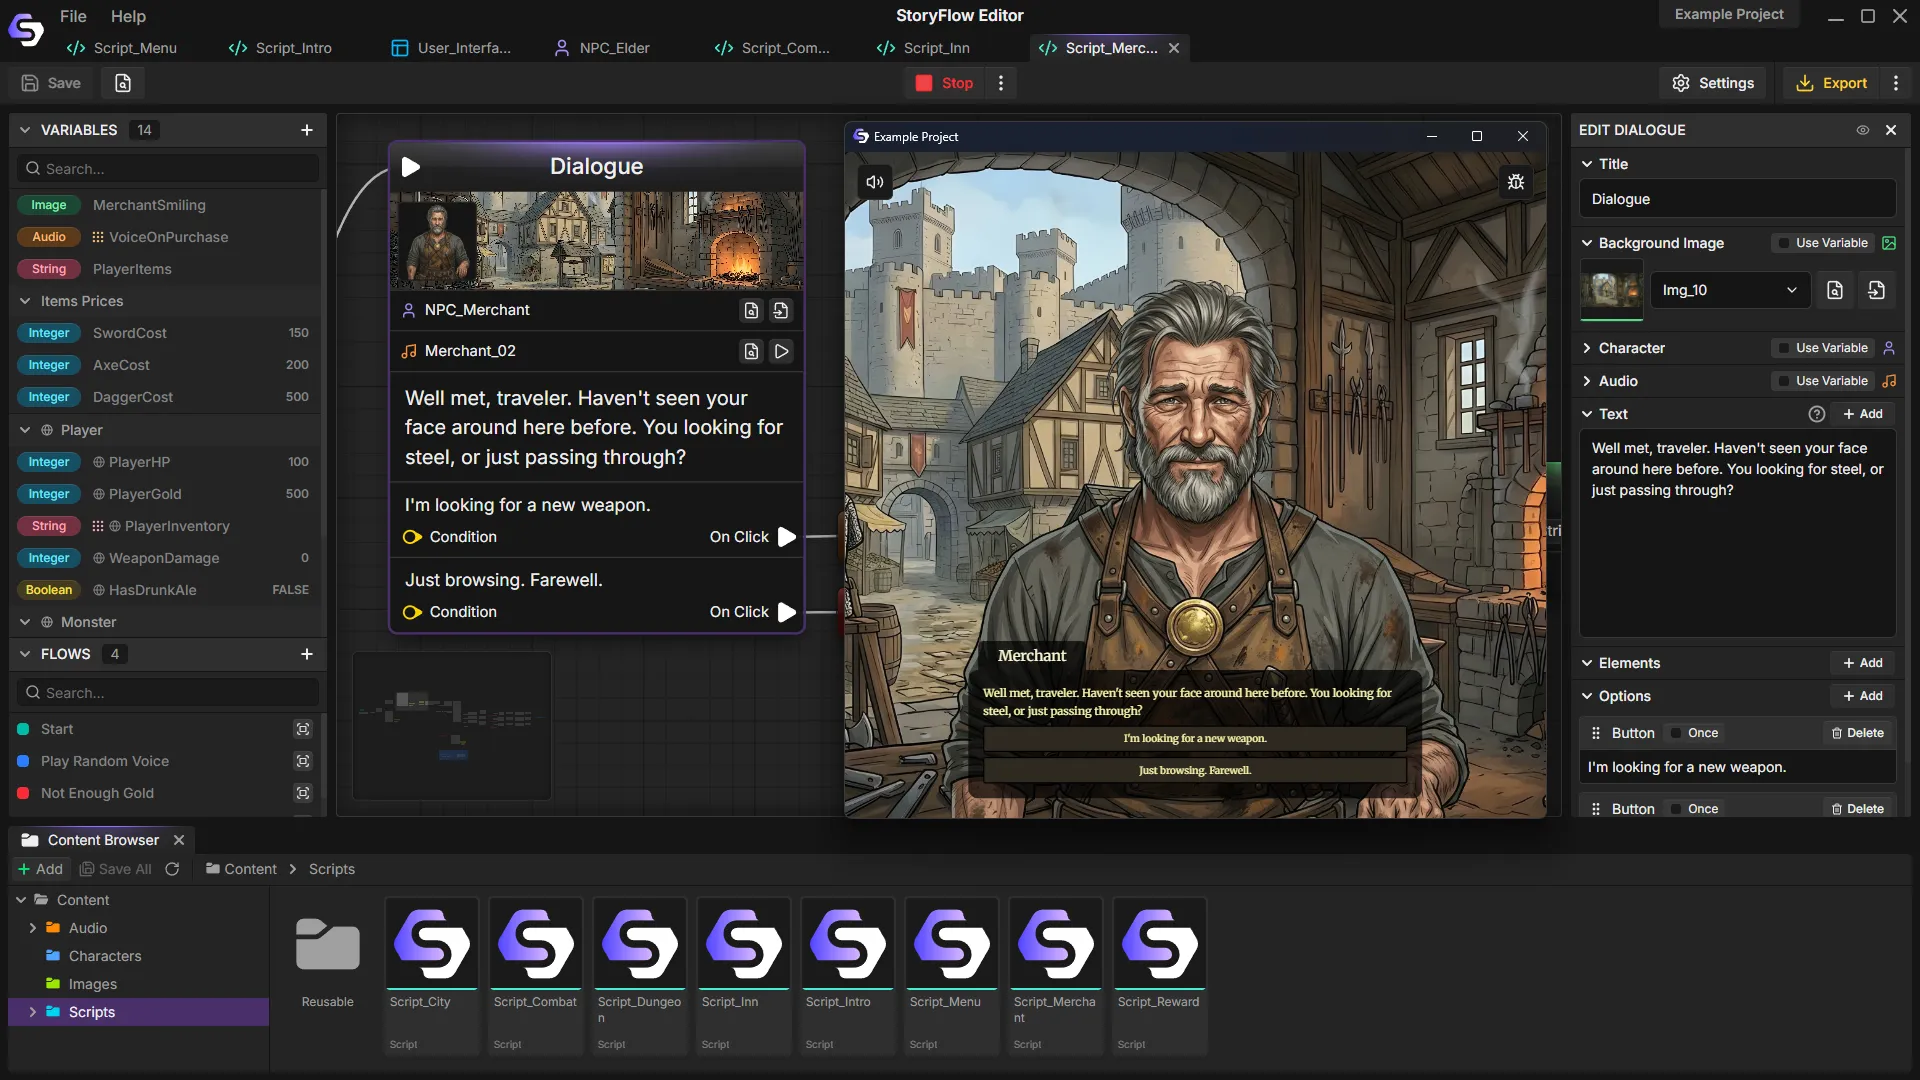Click the Stop button
This screenshot has width=1920, height=1080.
(944, 83)
